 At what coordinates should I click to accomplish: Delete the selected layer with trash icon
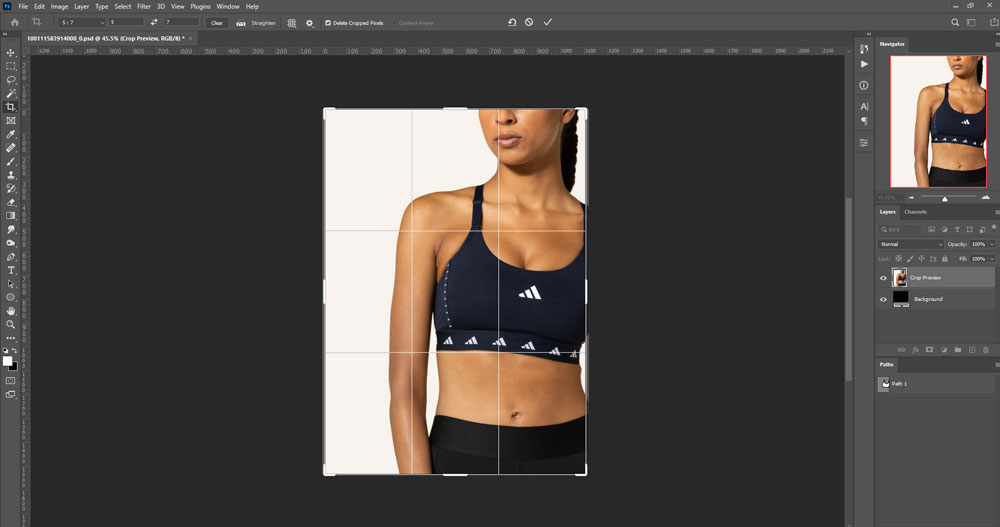point(986,350)
